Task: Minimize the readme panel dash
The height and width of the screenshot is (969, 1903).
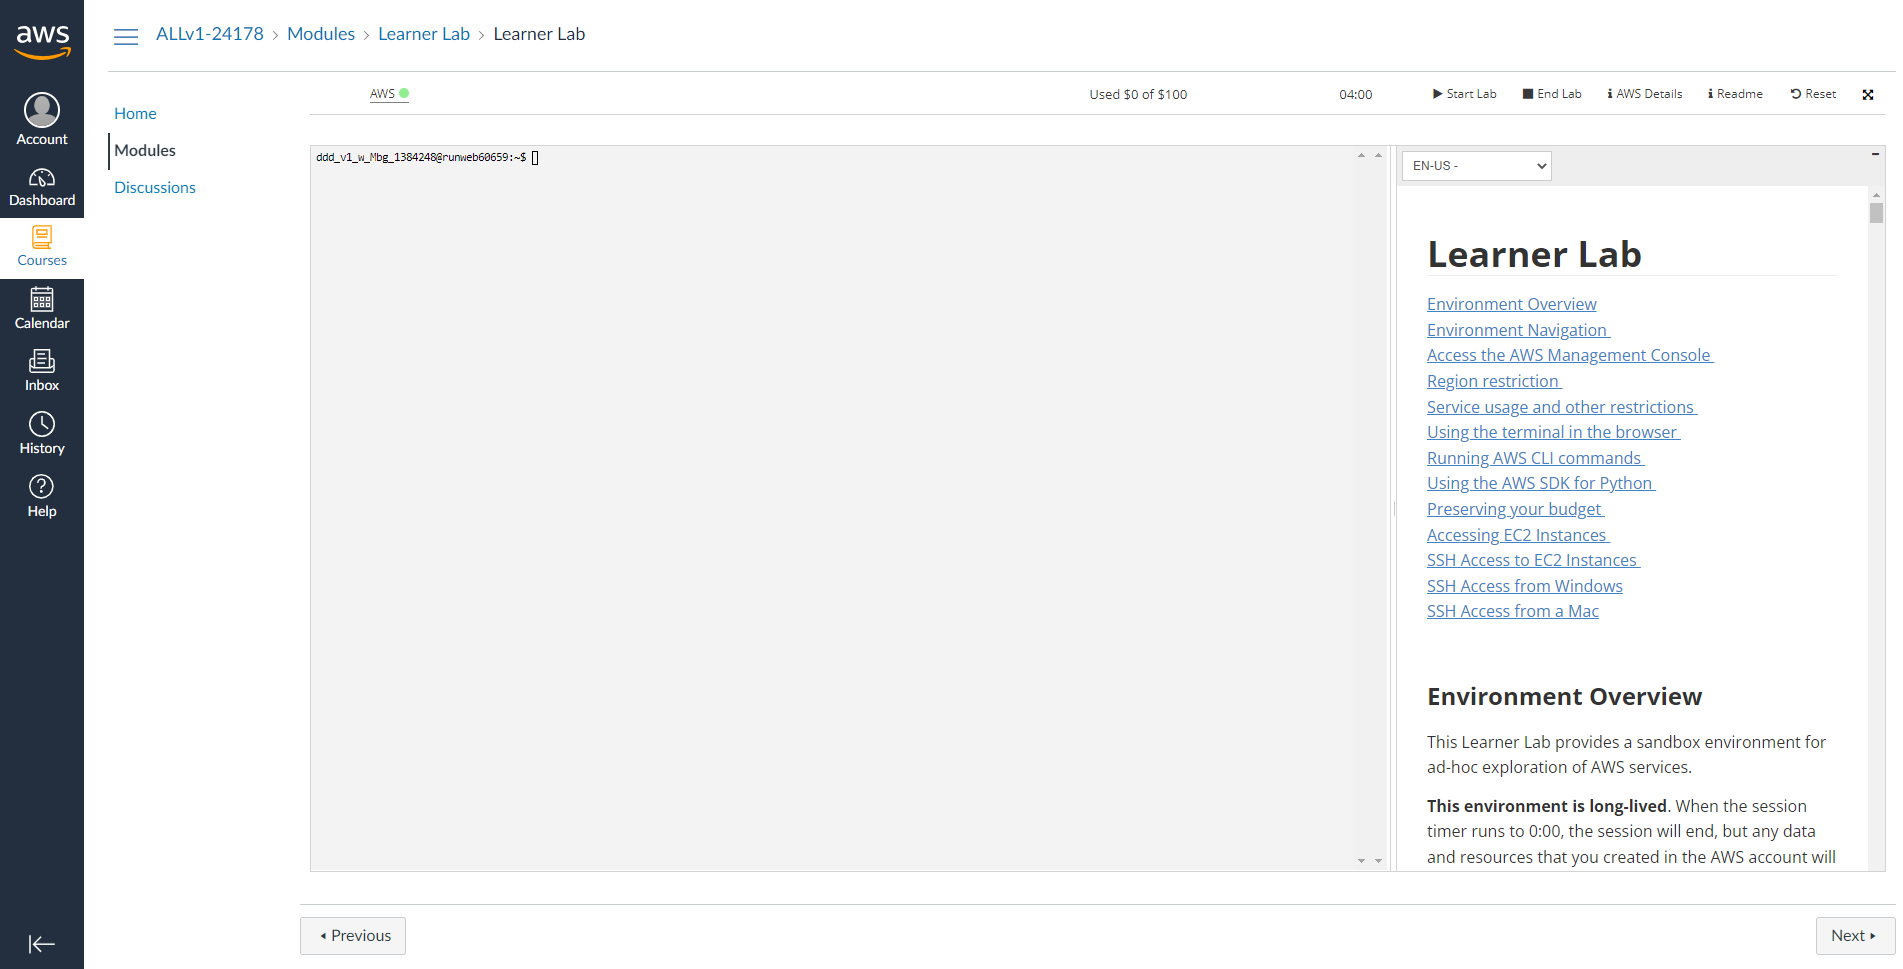Action: [1875, 154]
